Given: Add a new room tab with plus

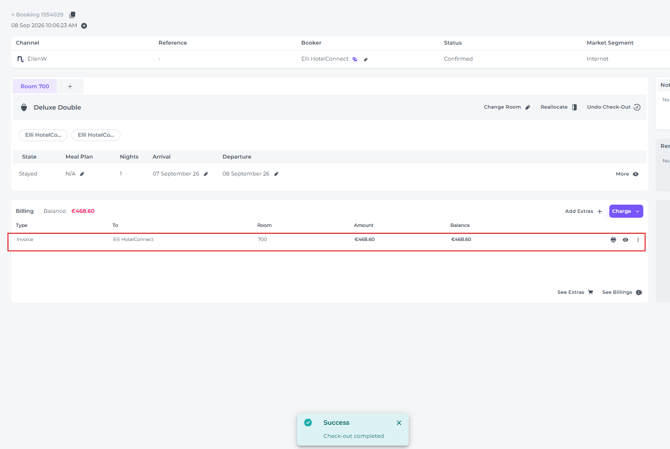Looking at the screenshot, I should [70, 86].
